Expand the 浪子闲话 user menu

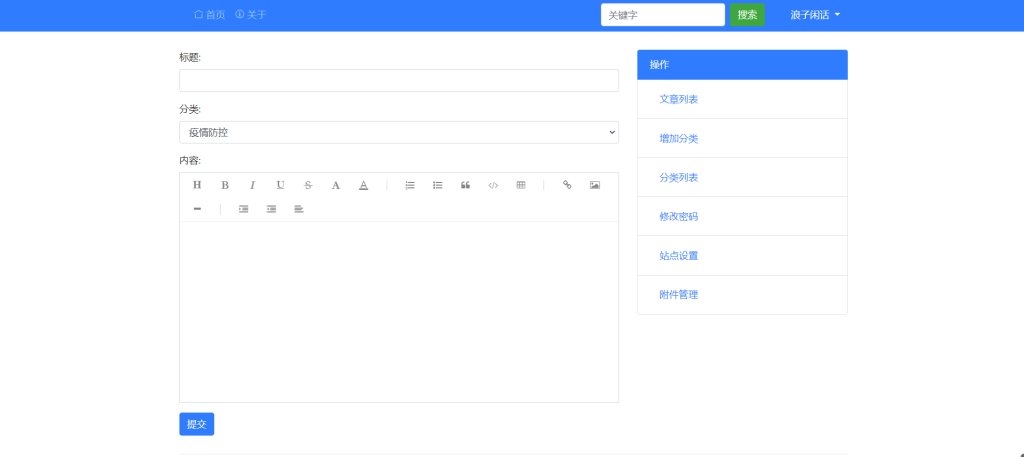[815, 14]
